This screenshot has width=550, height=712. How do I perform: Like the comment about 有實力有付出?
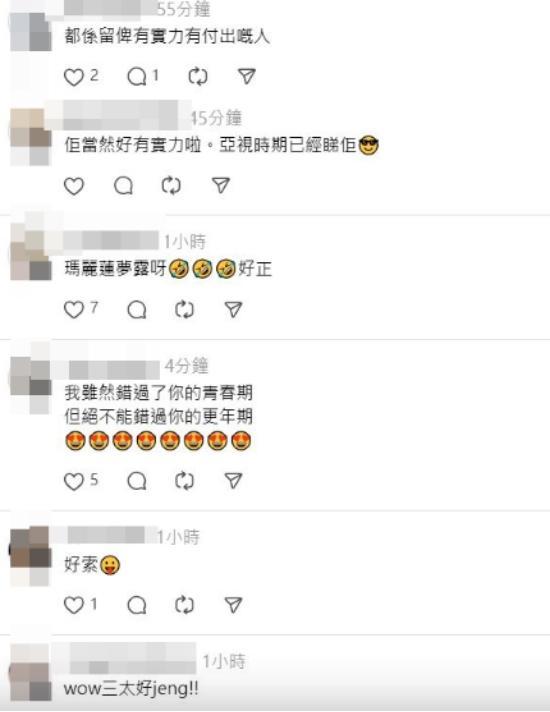pyautogui.click(x=74, y=77)
